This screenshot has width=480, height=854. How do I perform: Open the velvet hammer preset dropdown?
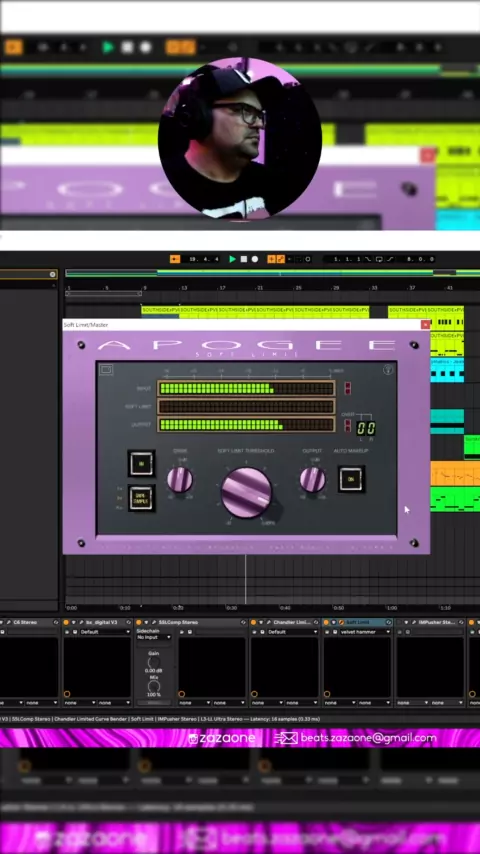tap(365, 632)
